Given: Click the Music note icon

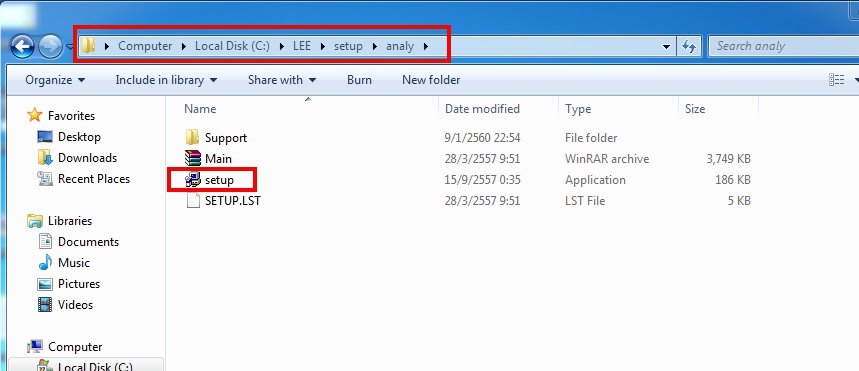Looking at the screenshot, I should [x=45, y=262].
